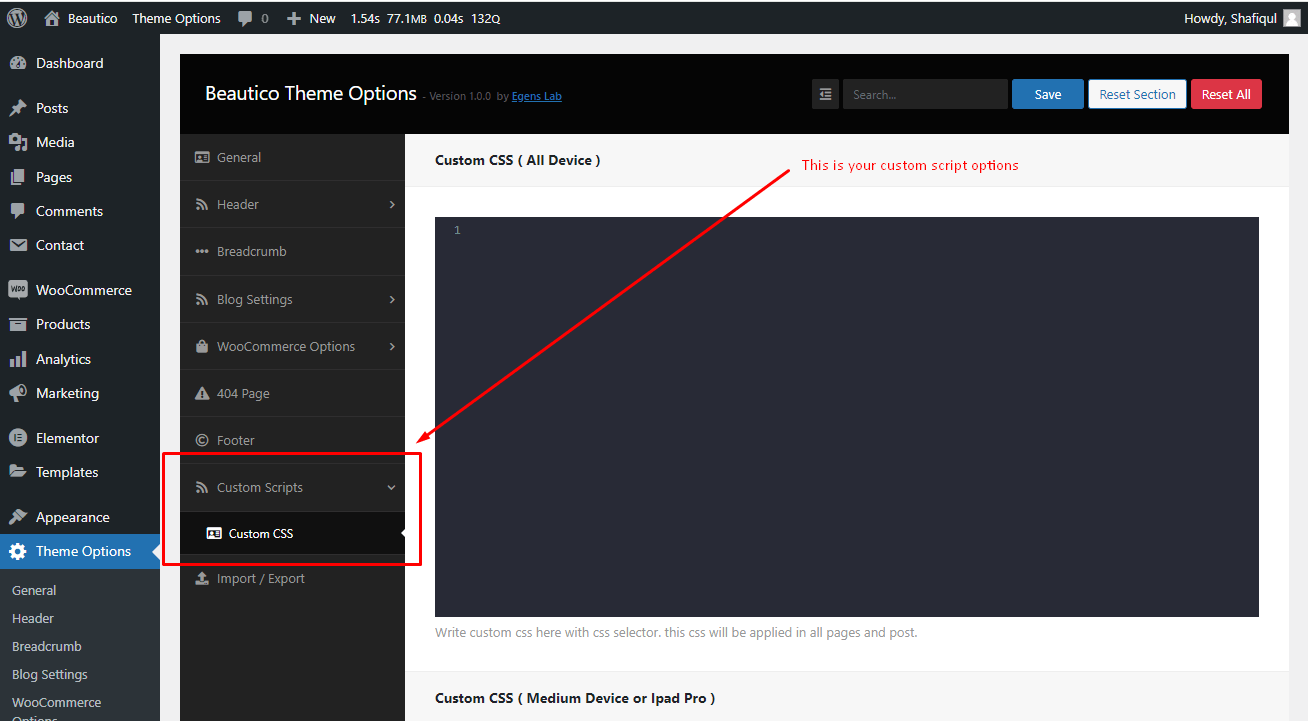The image size is (1308, 721).
Task: Open the General theme options section
Action: pos(292,157)
